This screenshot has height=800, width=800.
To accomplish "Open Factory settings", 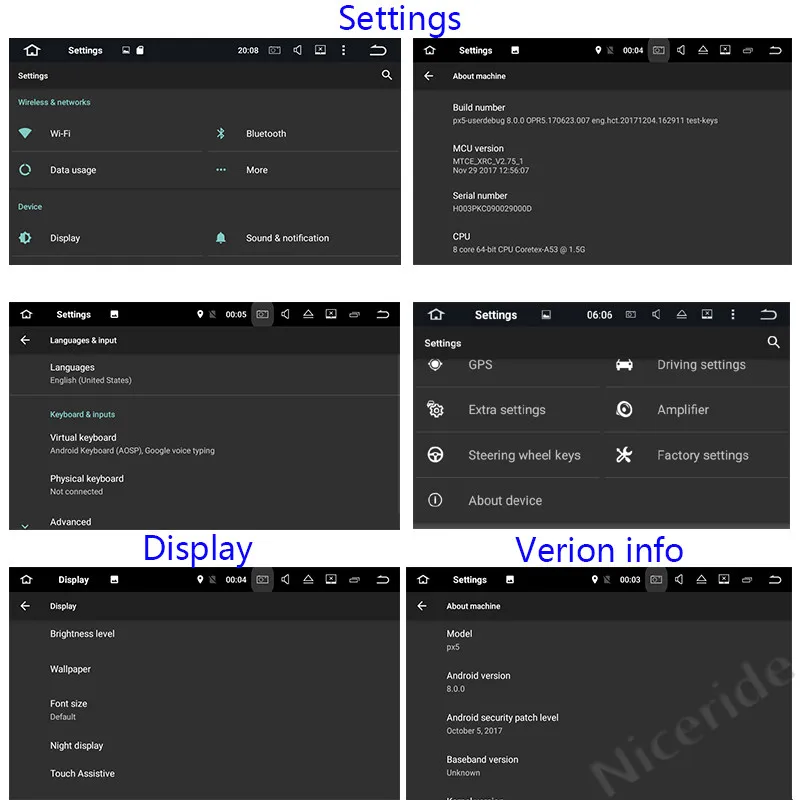I will pyautogui.click(x=697, y=455).
